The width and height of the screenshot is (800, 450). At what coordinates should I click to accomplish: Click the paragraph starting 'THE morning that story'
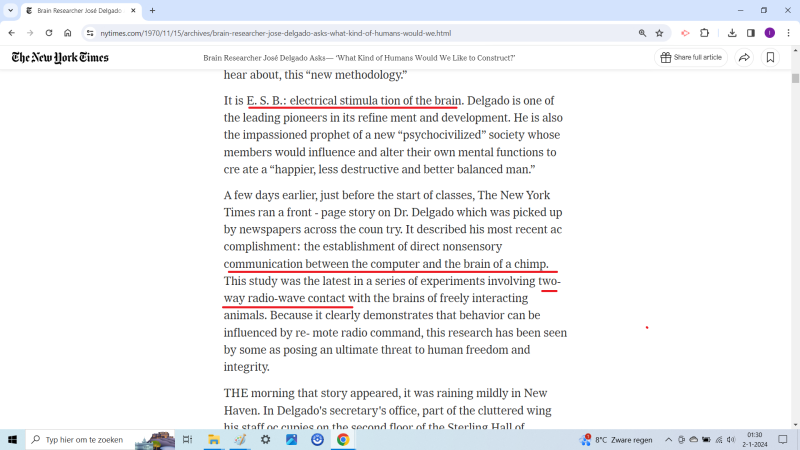click(x=387, y=410)
